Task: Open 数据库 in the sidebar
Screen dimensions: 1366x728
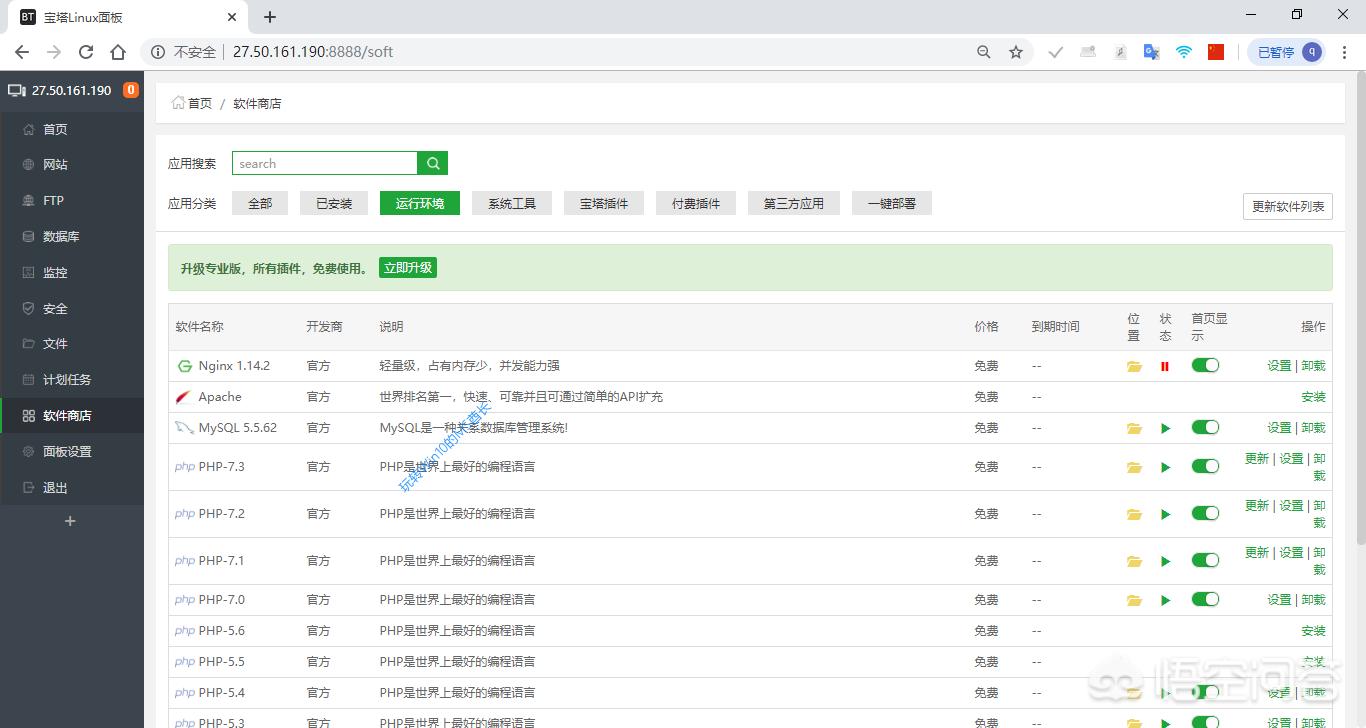Action: [72, 237]
